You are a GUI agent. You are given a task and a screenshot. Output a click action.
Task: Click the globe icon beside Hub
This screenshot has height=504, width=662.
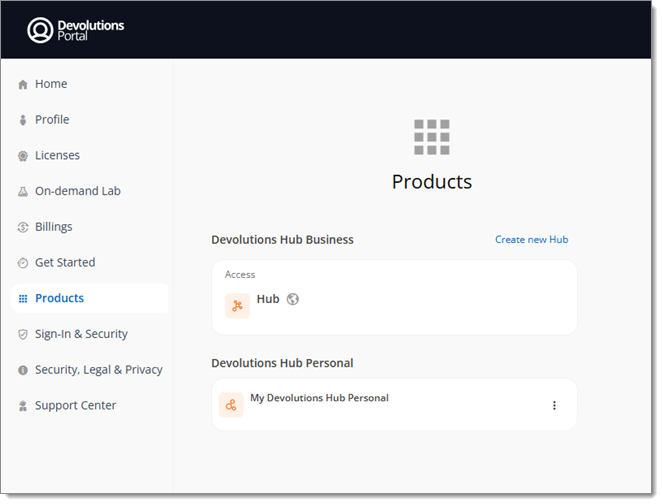click(x=293, y=299)
